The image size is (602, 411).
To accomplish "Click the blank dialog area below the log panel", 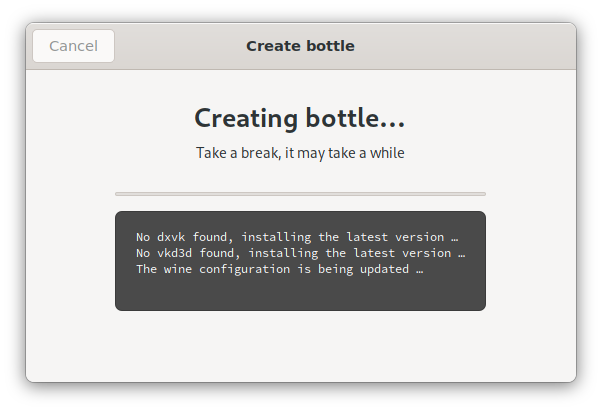I will (300, 345).
